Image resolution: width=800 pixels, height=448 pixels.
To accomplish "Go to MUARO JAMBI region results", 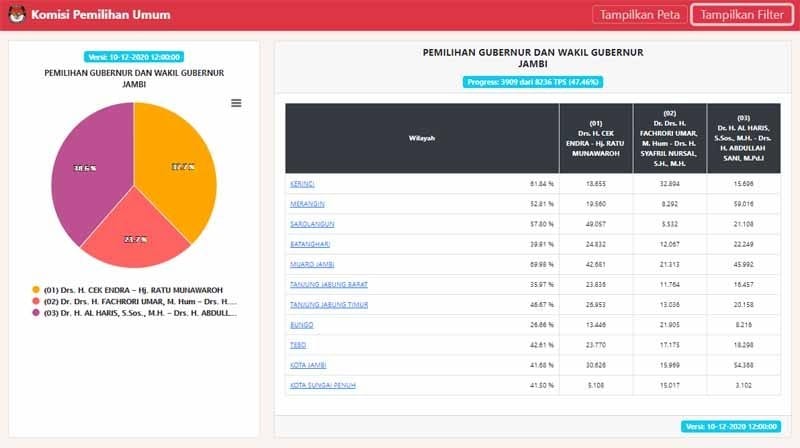I will pyautogui.click(x=309, y=264).
